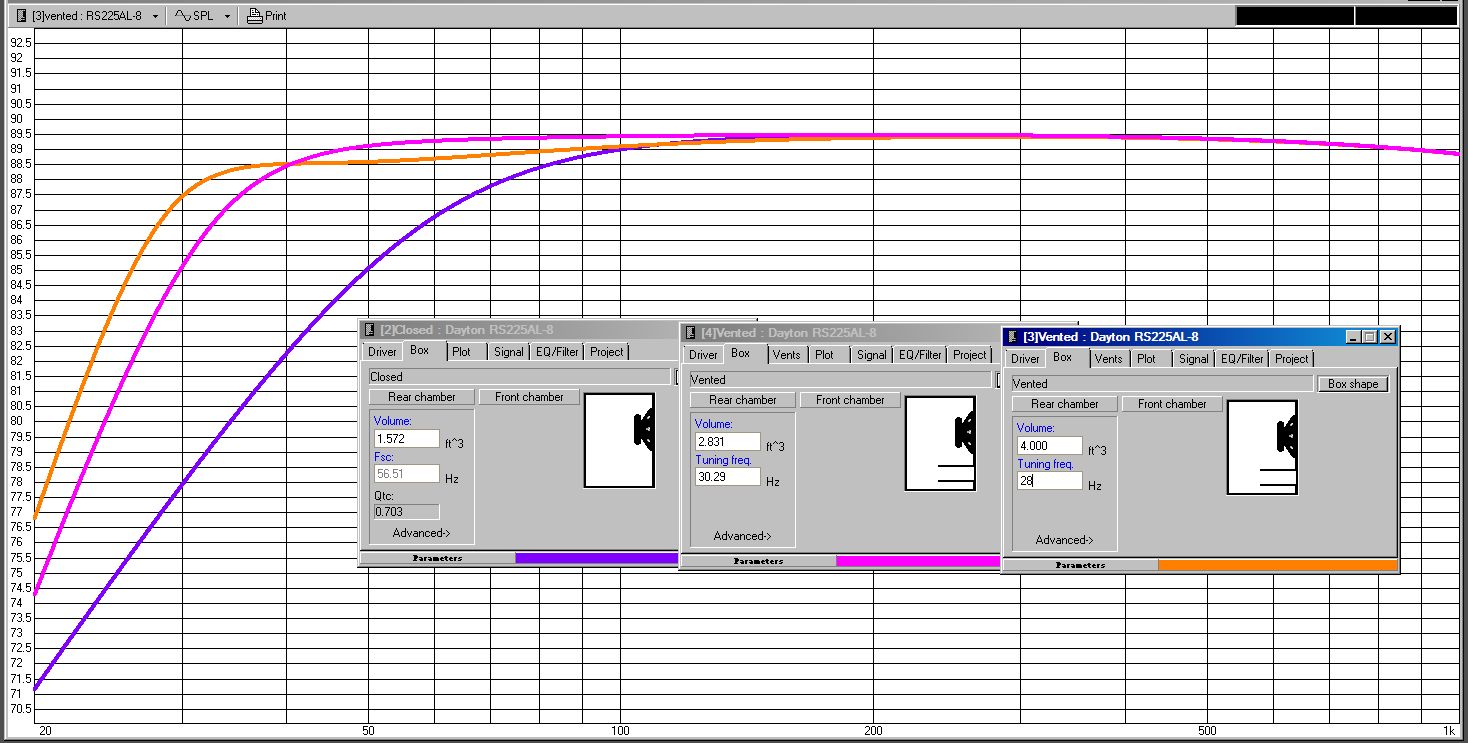The height and width of the screenshot is (743, 1468).
Task: Open the EQ/Filter tab in the [4]Vented window
Action: [x=920, y=355]
